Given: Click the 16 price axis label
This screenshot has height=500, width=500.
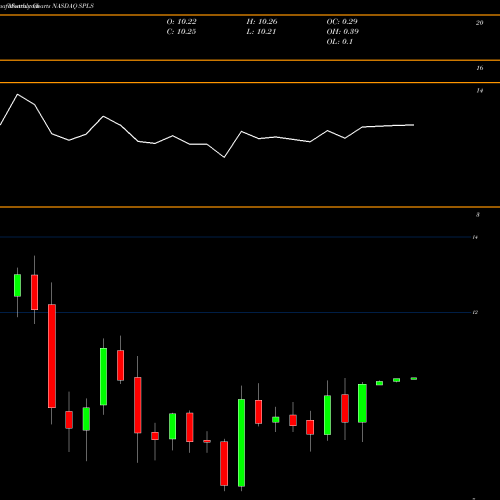Looking at the screenshot, I should point(479,68).
